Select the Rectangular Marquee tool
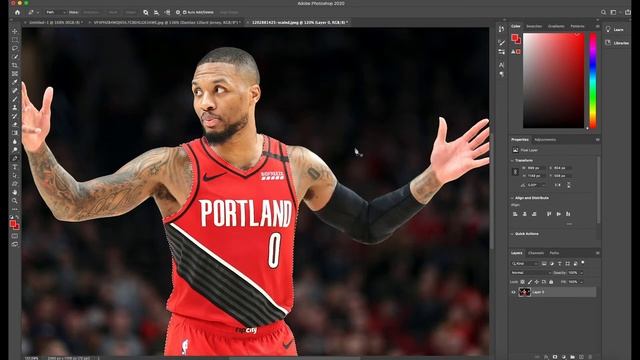The height and width of the screenshot is (360, 640). coord(15,40)
